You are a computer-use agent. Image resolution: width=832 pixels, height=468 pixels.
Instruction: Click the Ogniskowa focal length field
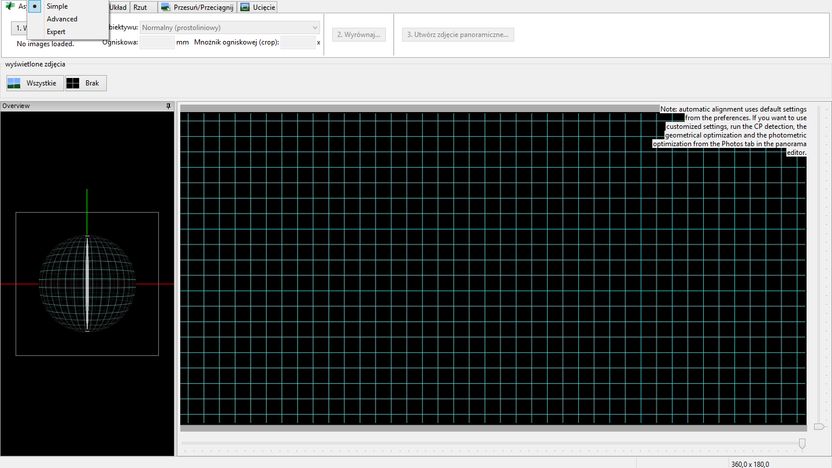click(157, 42)
